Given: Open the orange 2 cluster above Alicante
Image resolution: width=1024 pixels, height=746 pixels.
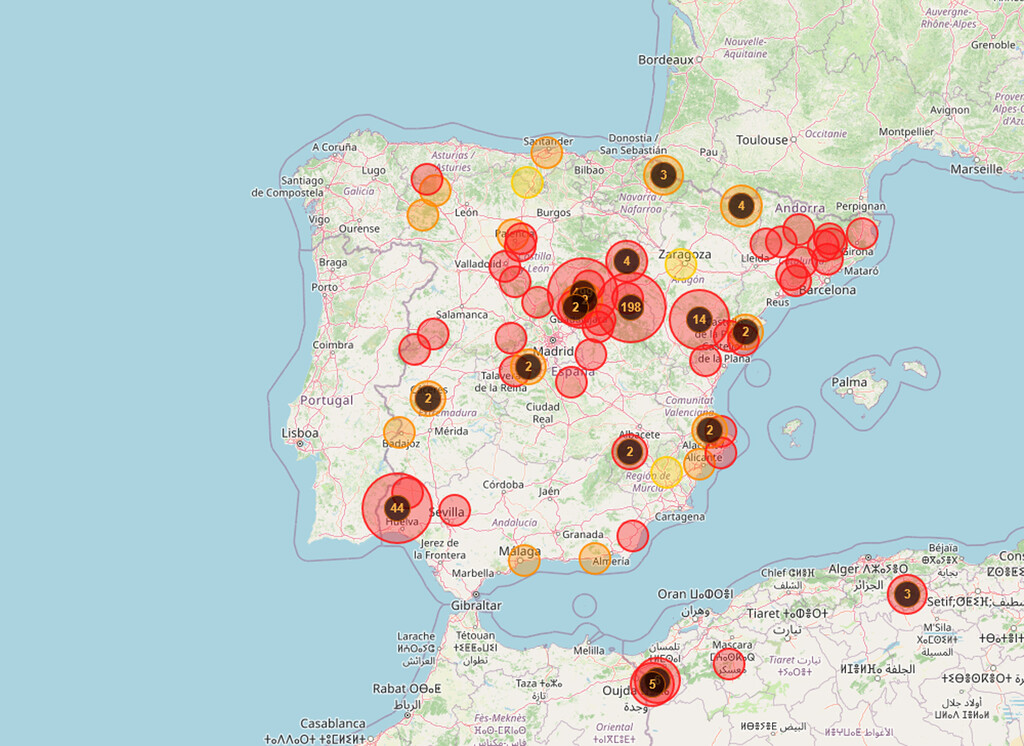Looking at the screenshot, I should tap(709, 430).
